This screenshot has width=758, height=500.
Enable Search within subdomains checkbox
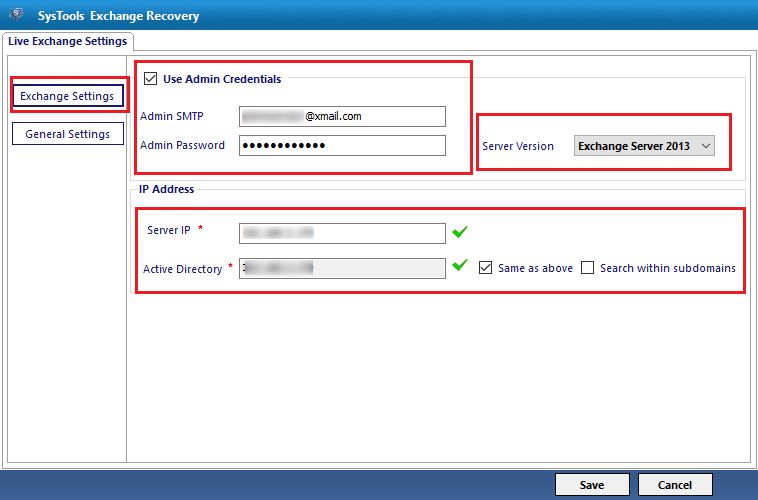point(587,267)
